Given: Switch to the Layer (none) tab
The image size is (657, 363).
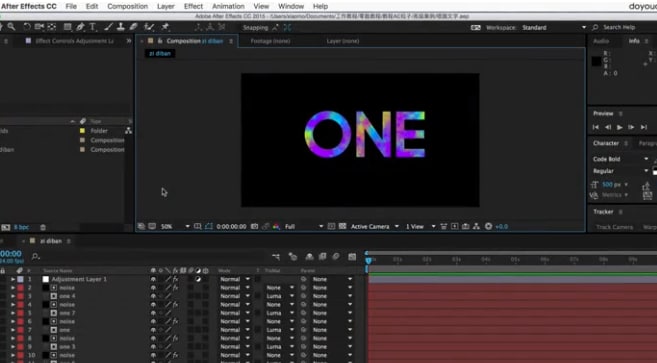Looking at the screenshot, I should tap(343, 41).
